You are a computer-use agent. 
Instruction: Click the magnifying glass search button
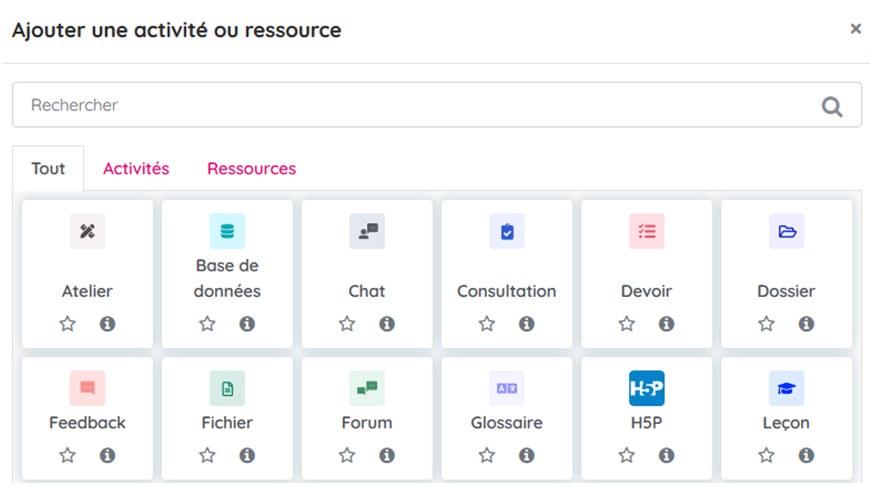pyautogui.click(x=832, y=106)
